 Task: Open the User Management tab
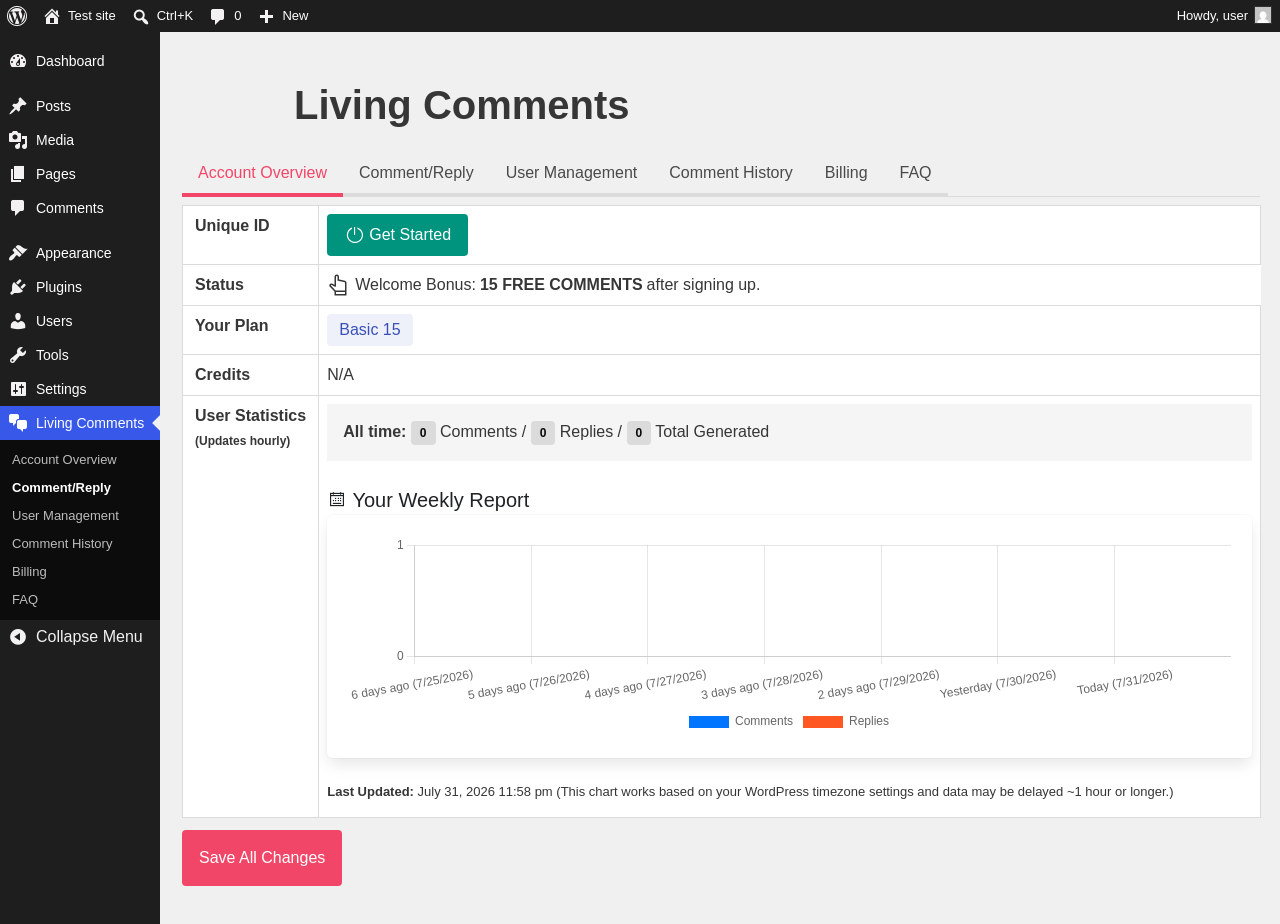(571, 173)
